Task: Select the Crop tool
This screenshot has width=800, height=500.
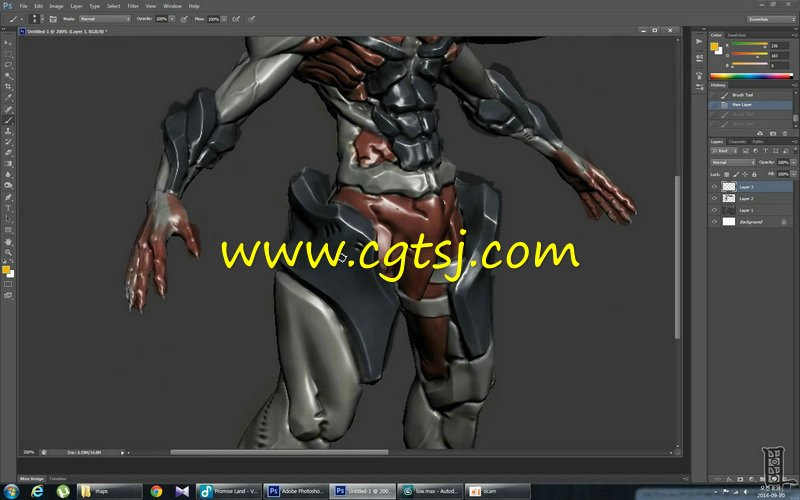Action: (8, 87)
